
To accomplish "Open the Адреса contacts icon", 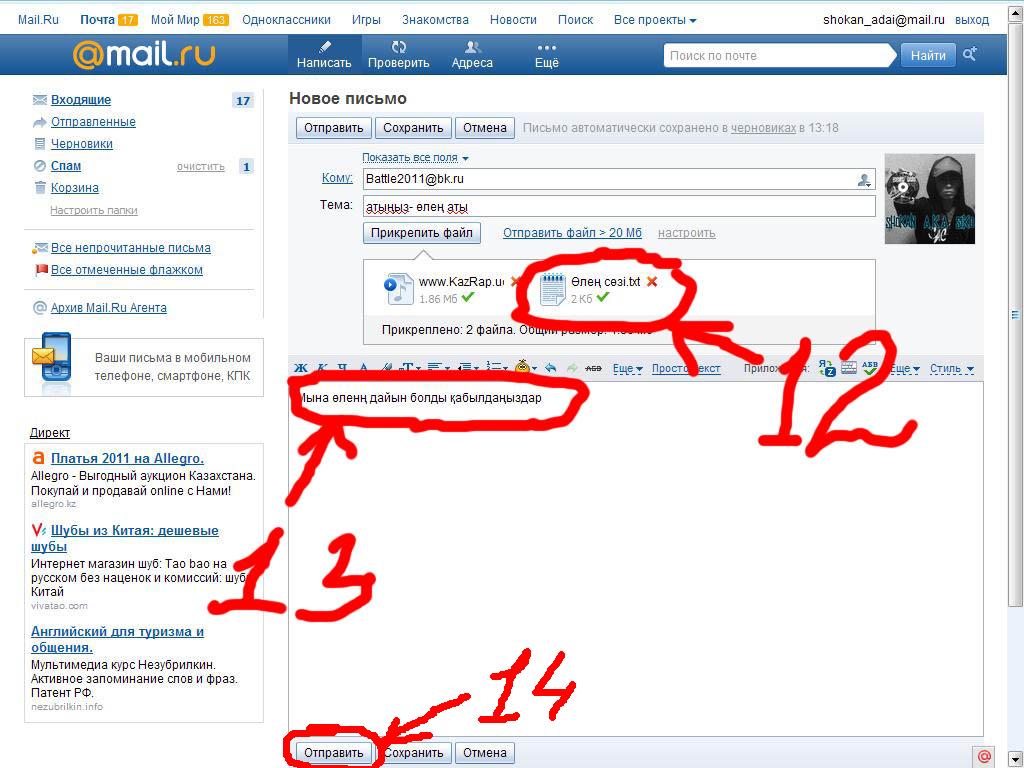I will 472,47.
